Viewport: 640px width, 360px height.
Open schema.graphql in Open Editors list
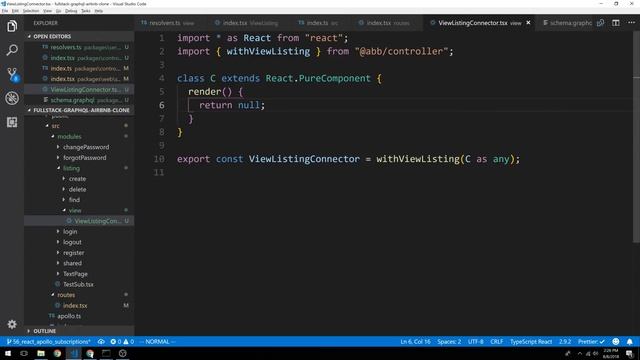tap(79, 100)
